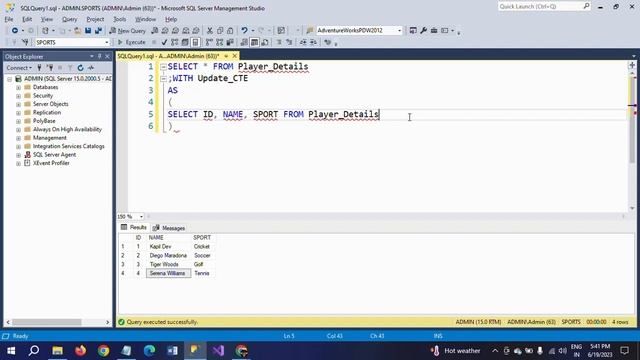Toggle Results to Text output
The width and height of the screenshot is (640, 360).
coord(244,42)
